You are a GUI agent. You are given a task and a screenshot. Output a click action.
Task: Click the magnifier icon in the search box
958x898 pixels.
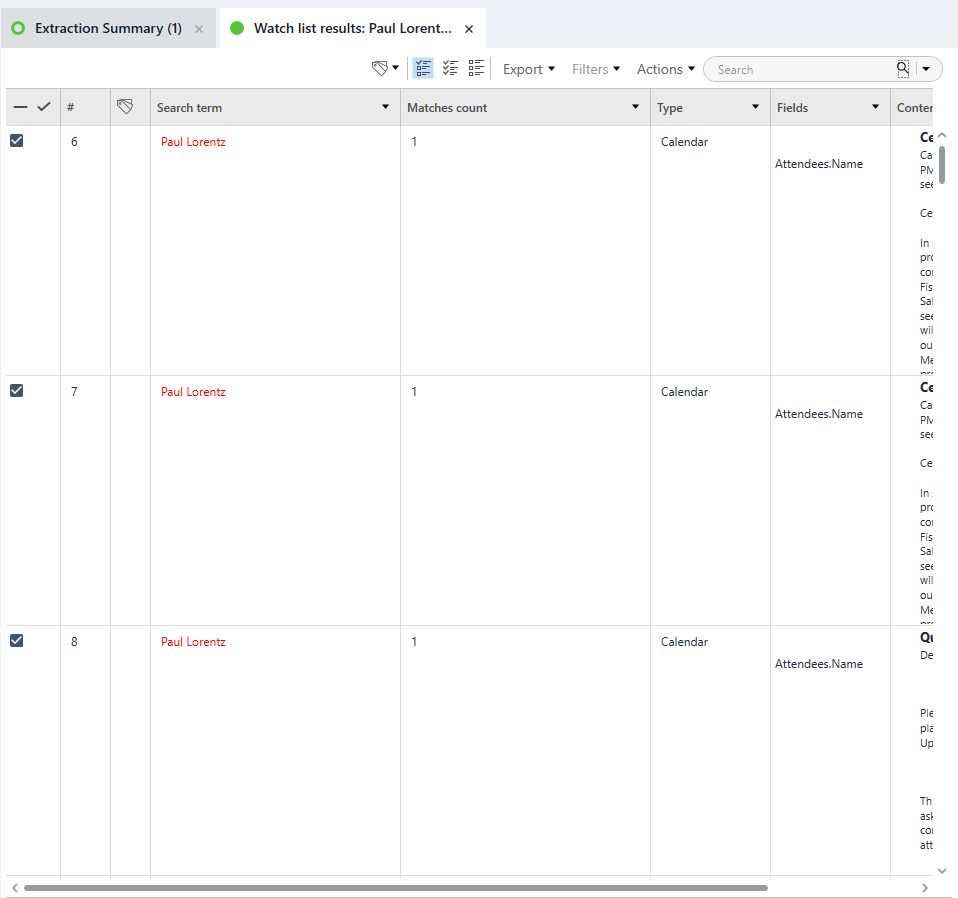(x=902, y=69)
